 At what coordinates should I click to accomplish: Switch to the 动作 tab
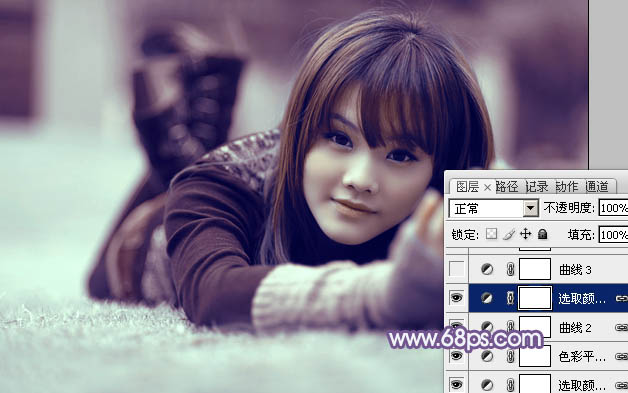click(567, 187)
